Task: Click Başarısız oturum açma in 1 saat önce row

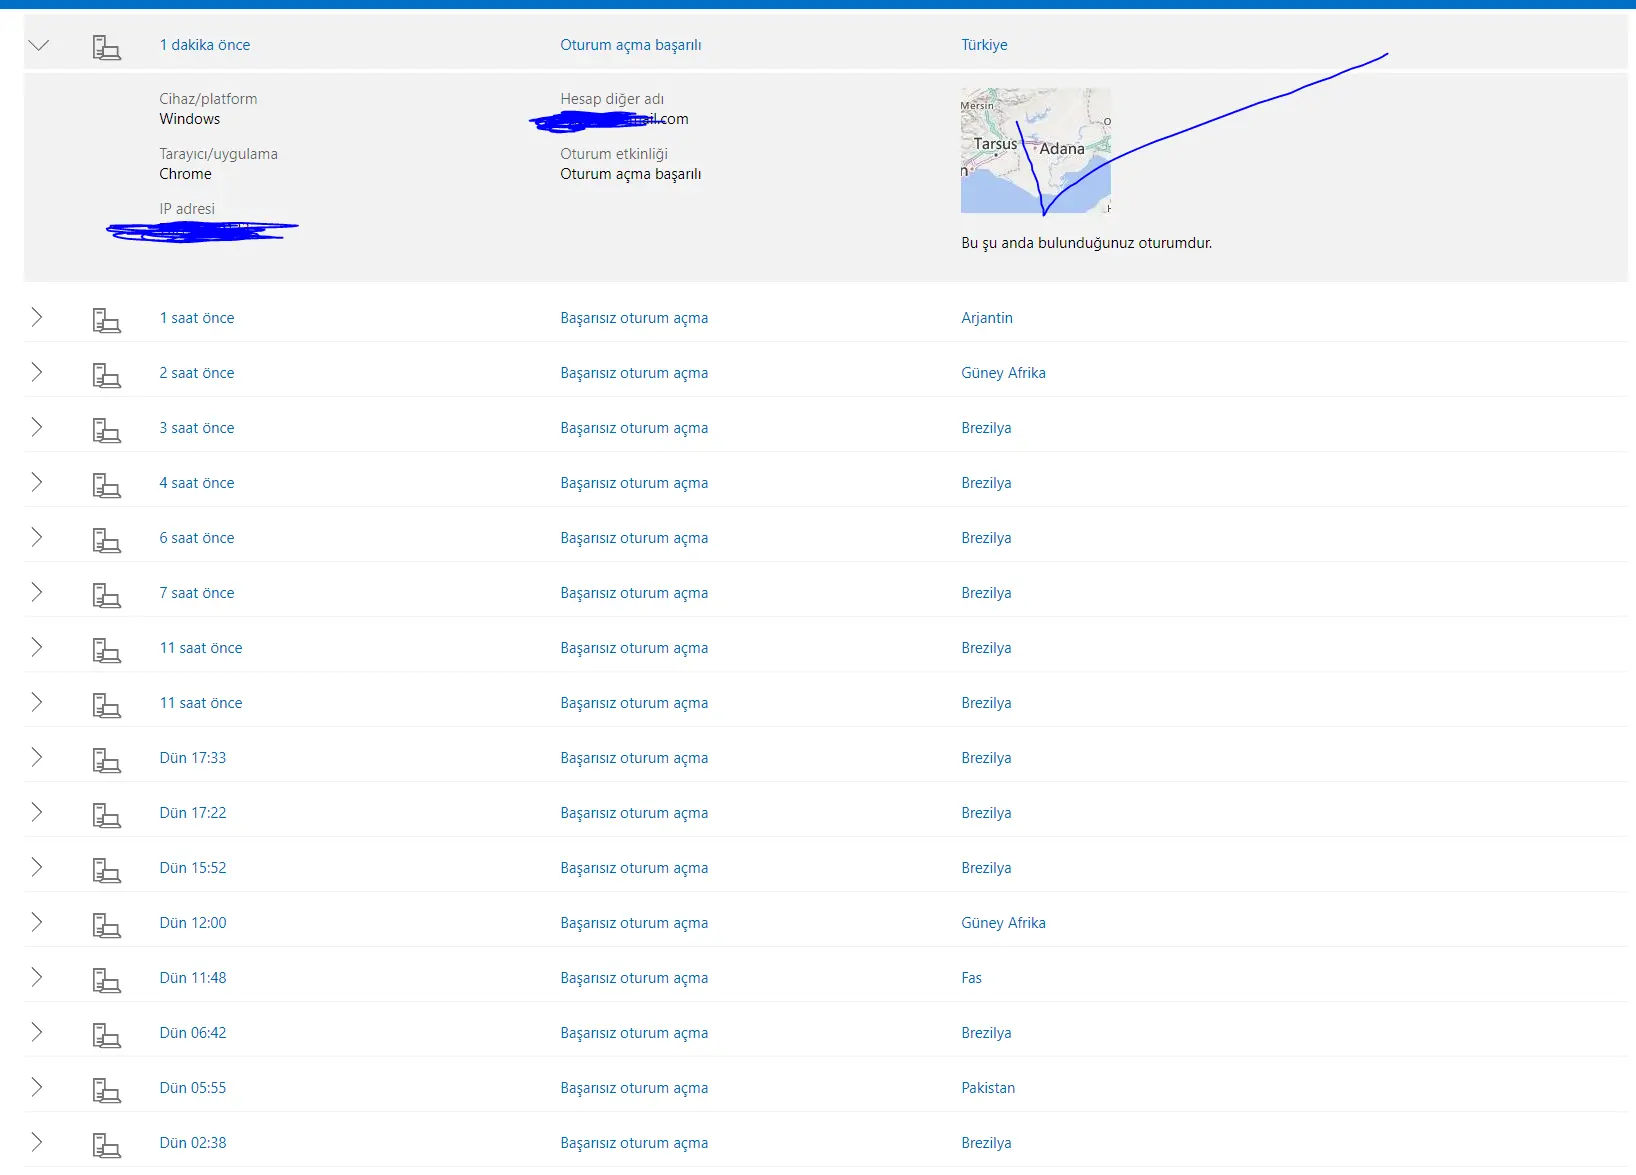Action: click(x=634, y=318)
